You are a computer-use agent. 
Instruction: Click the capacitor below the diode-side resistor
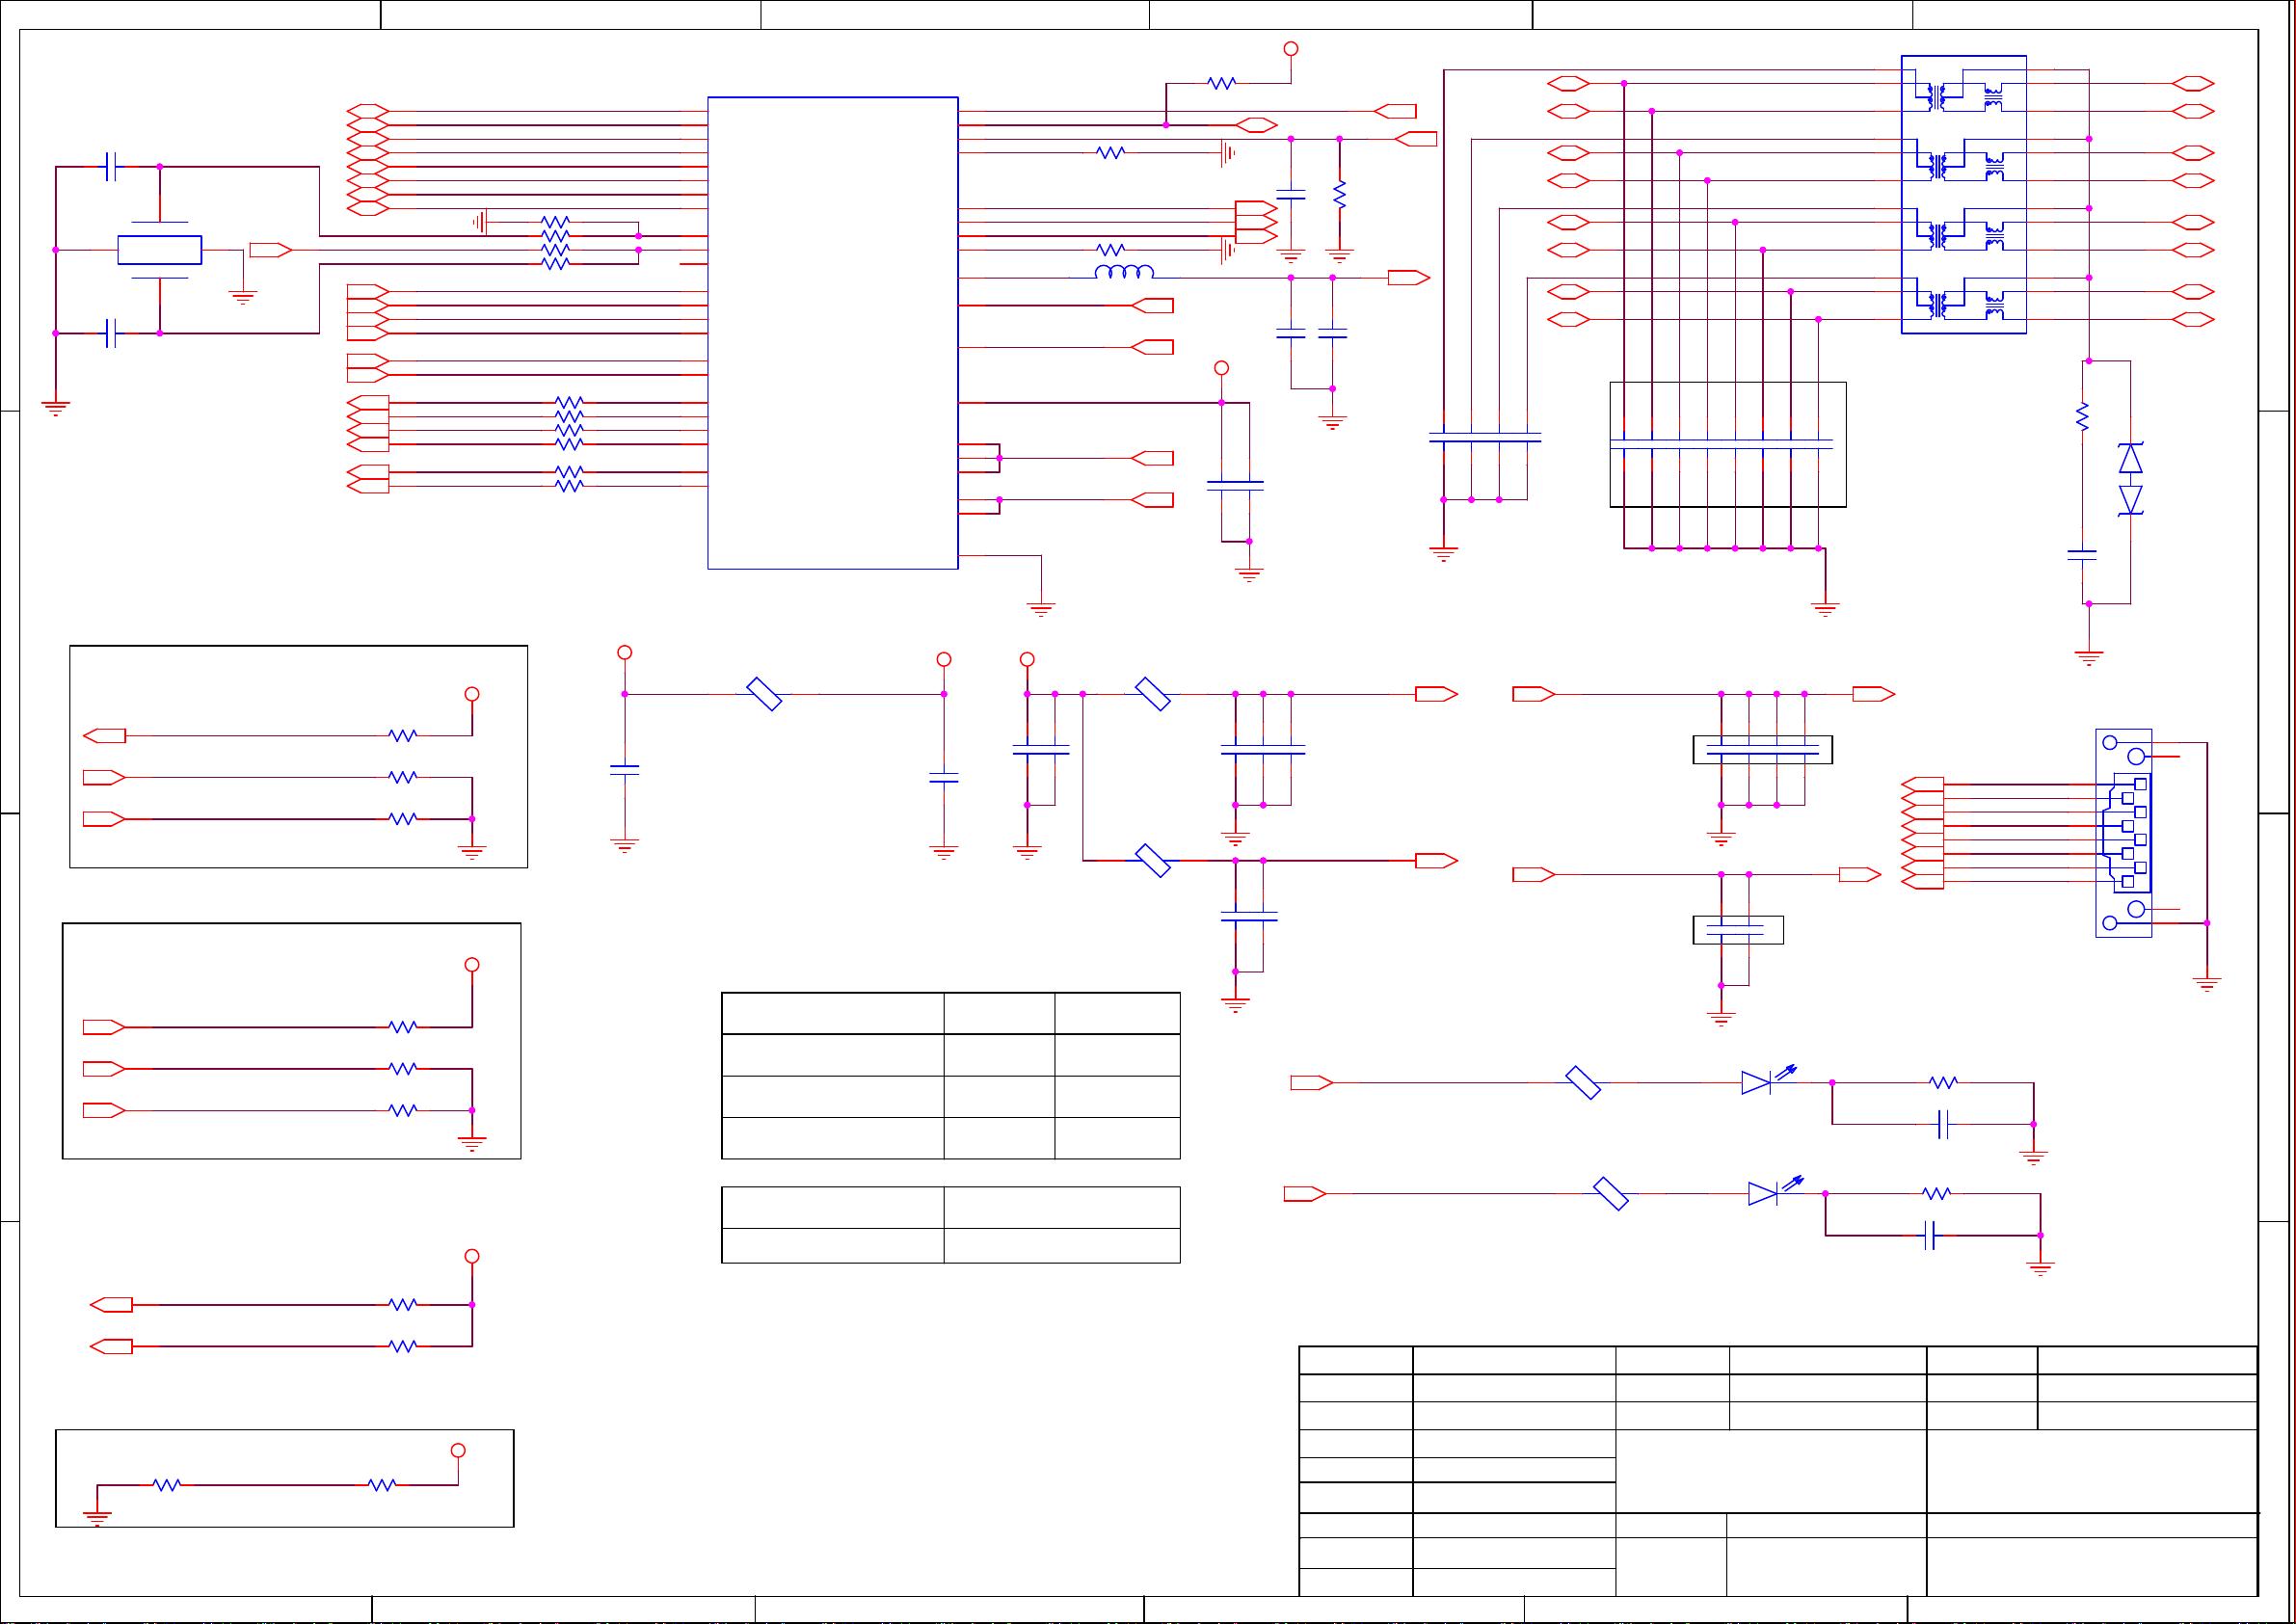tap(2082, 553)
